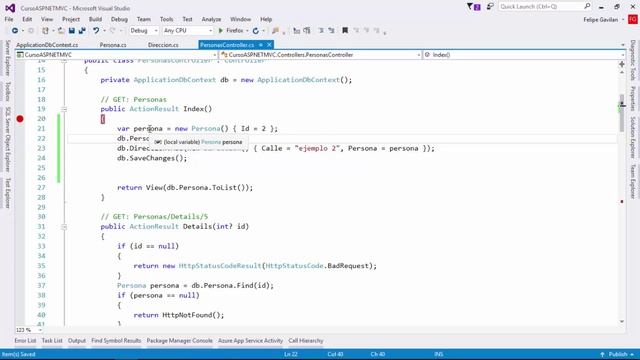Switch to the Persona.cs tab
The height and width of the screenshot is (360, 640).
coord(113,45)
